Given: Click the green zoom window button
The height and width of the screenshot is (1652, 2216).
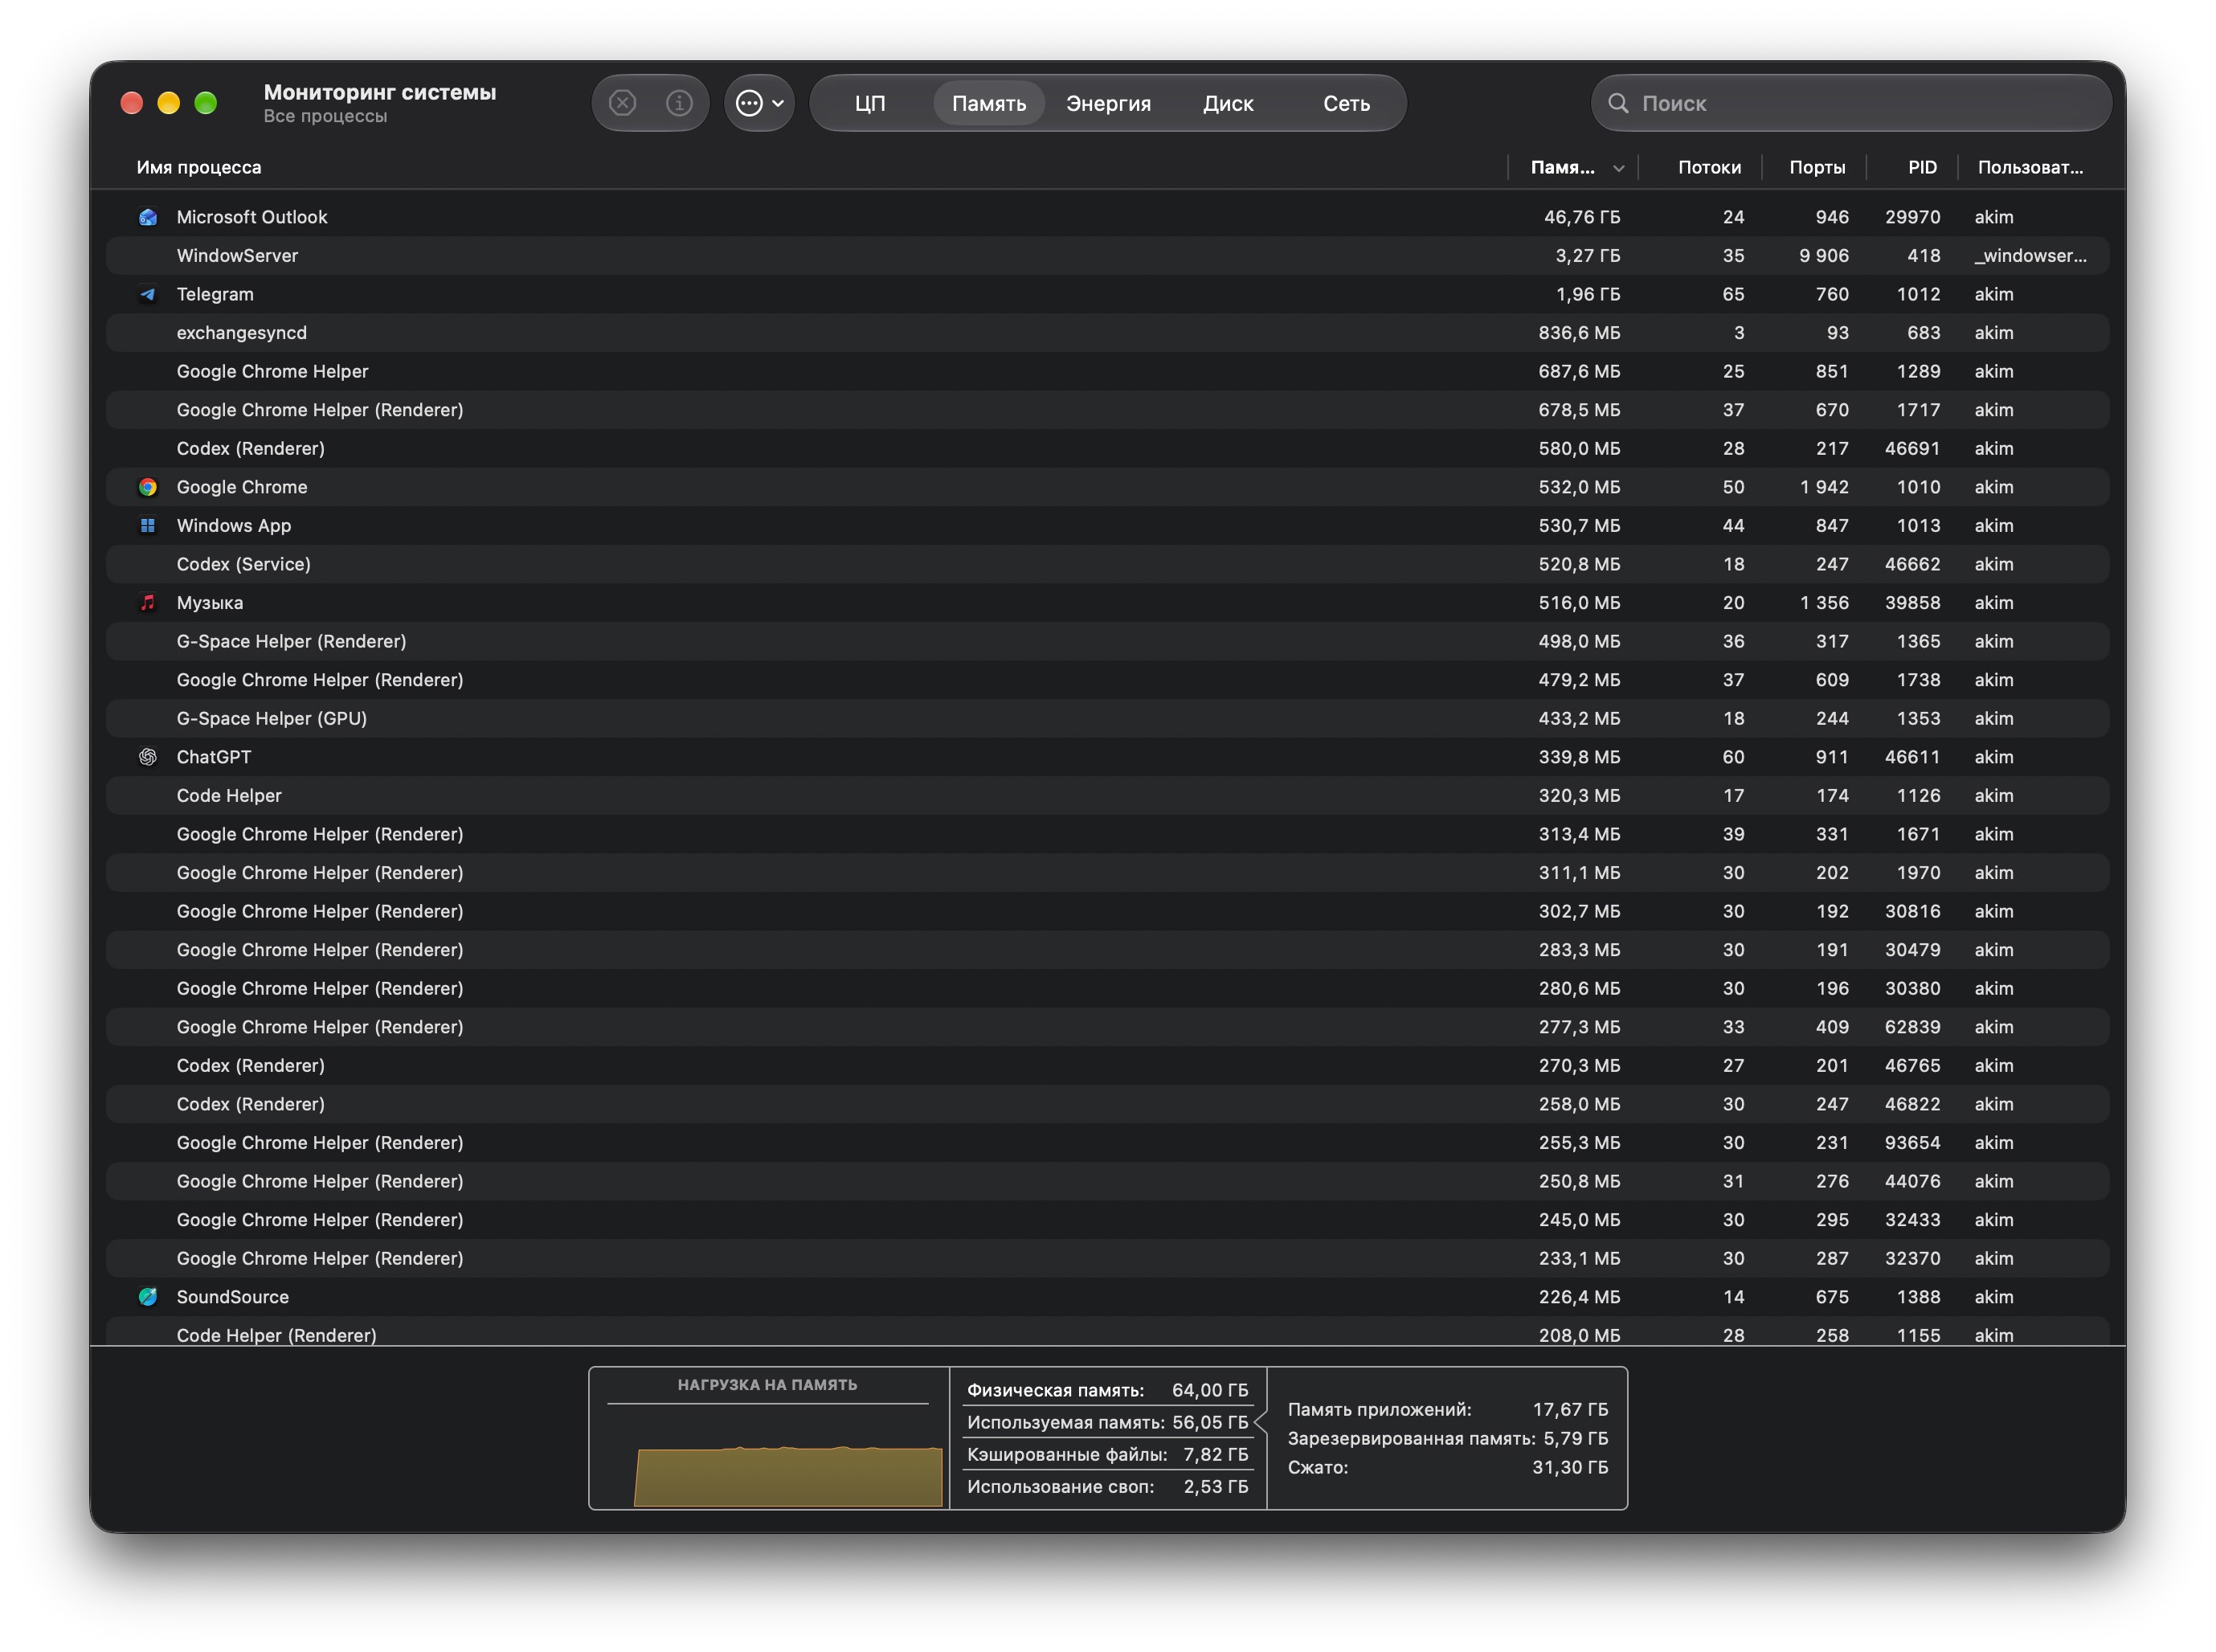Looking at the screenshot, I should pos(205,103).
